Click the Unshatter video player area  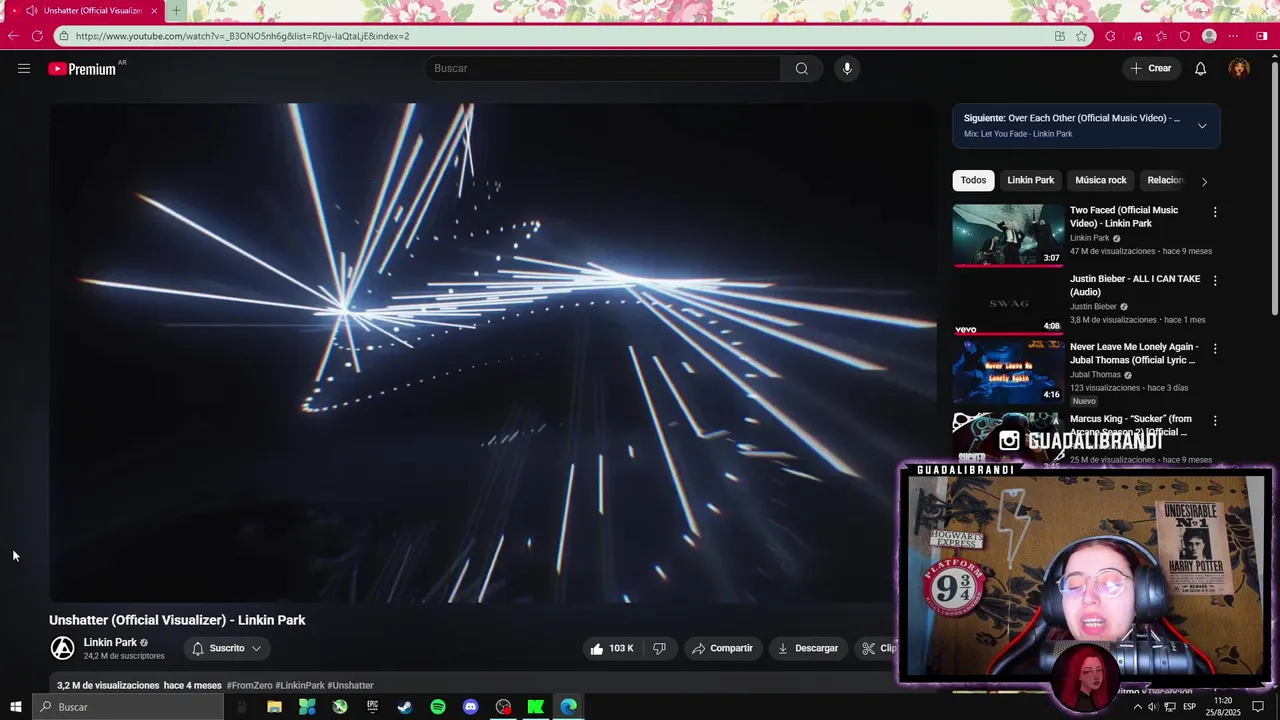click(492, 353)
